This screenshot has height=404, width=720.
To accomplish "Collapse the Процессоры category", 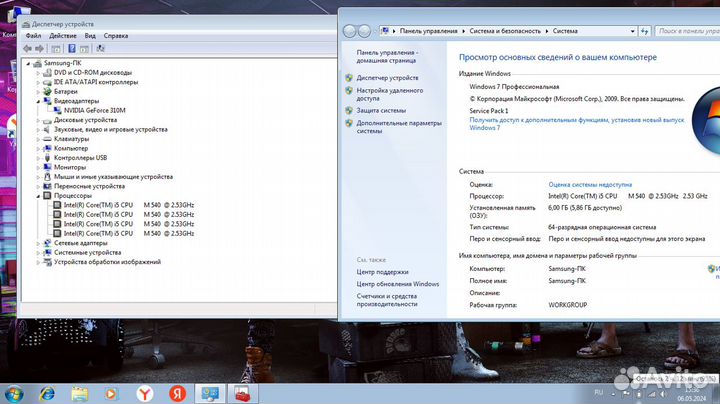I will tap(38, 196).
